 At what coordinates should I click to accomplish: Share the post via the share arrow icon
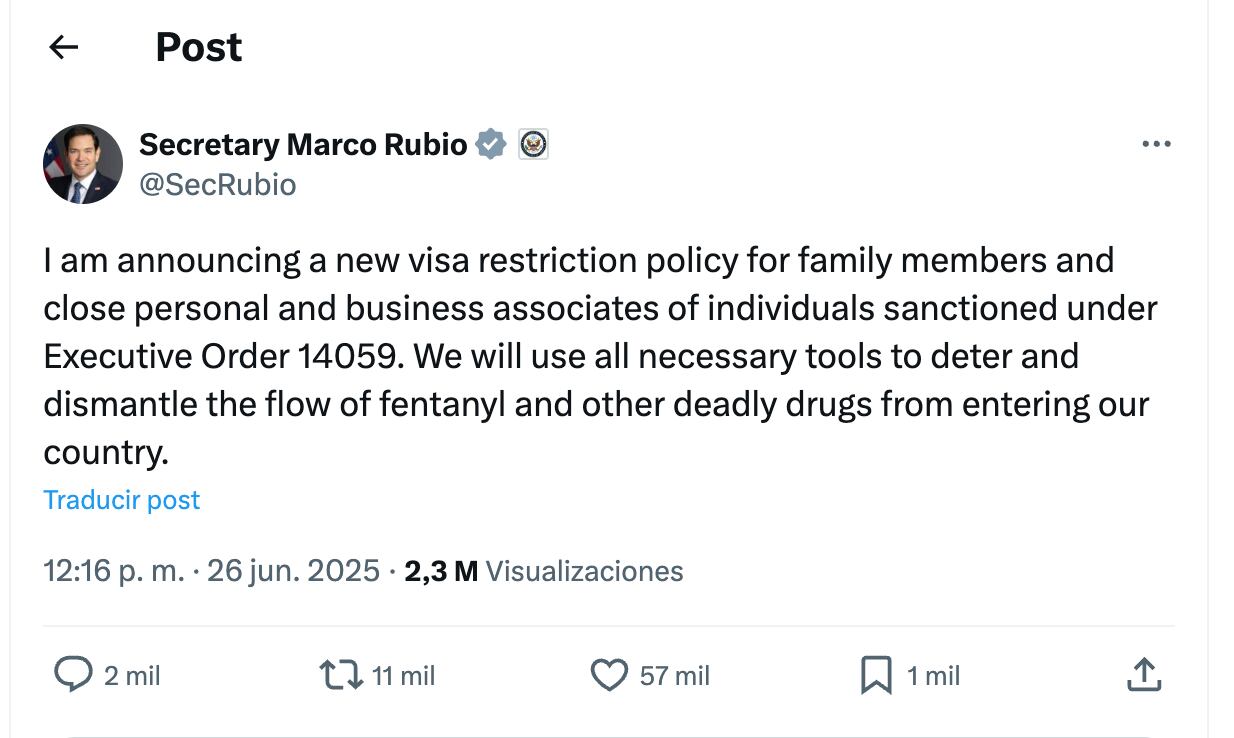click(x=1146, y=676)
